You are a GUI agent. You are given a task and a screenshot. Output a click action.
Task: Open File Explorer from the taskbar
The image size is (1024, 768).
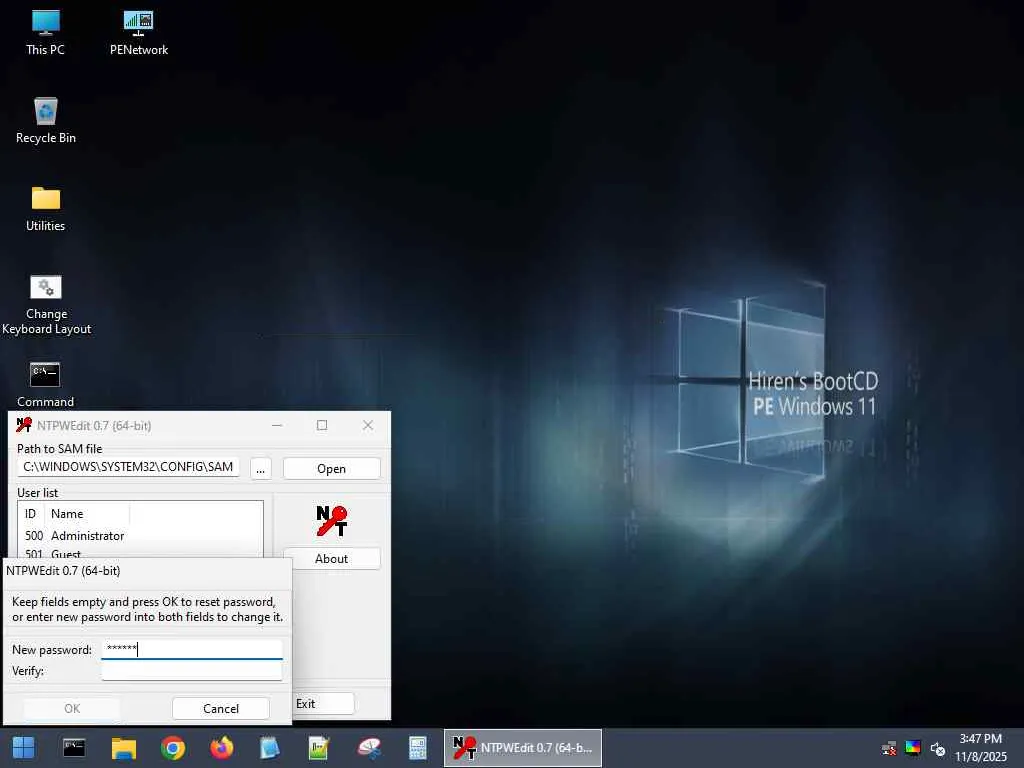pyautogui.click(x=123, y=748)
